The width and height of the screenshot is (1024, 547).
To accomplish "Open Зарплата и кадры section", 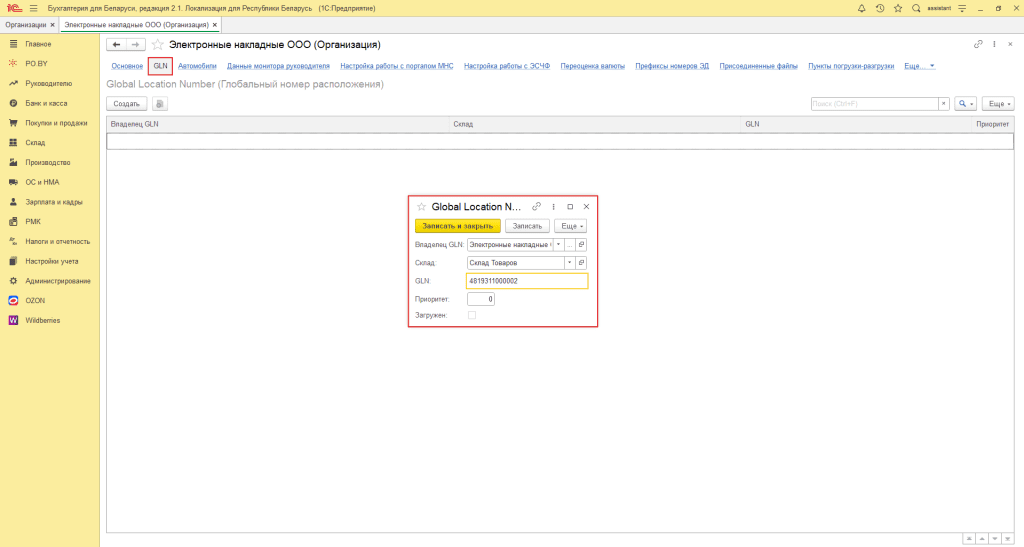I will click(54, 202).
